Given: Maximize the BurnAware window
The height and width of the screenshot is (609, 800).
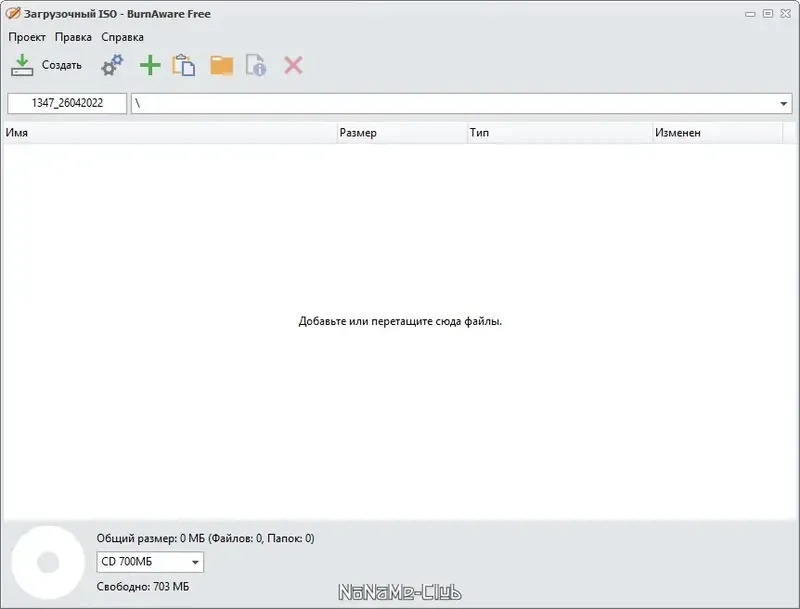Looking at the screenshot, I should click(768, 14).
